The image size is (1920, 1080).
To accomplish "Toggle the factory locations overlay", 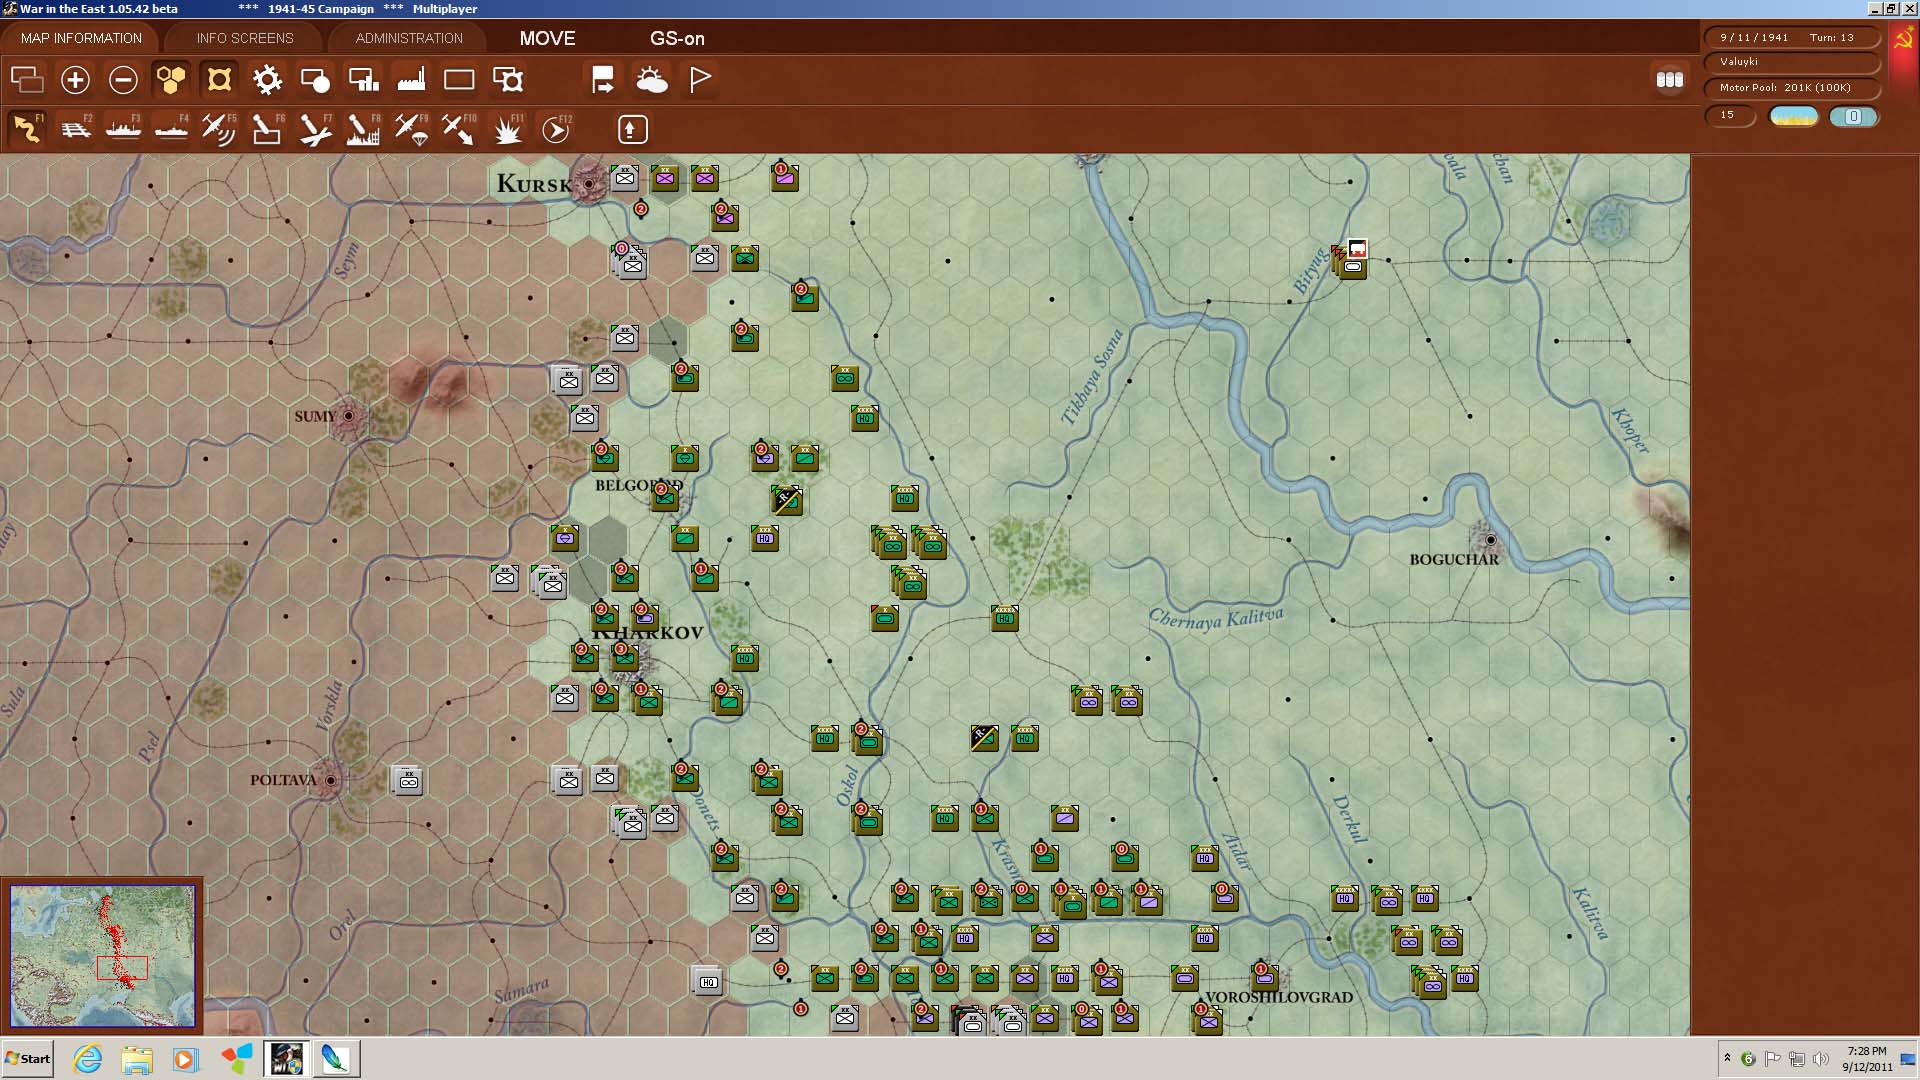I will coord(411,80).
